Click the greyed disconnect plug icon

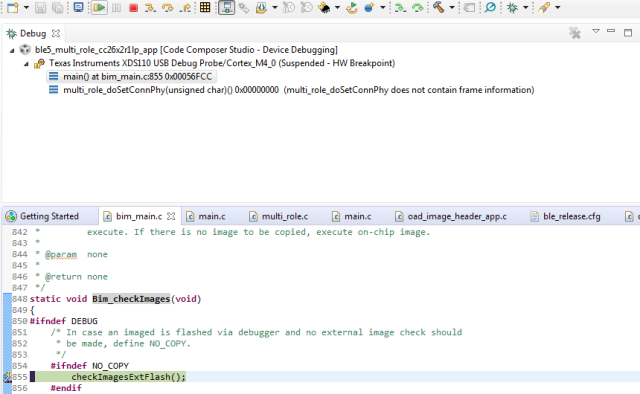[x=244, y=7]
